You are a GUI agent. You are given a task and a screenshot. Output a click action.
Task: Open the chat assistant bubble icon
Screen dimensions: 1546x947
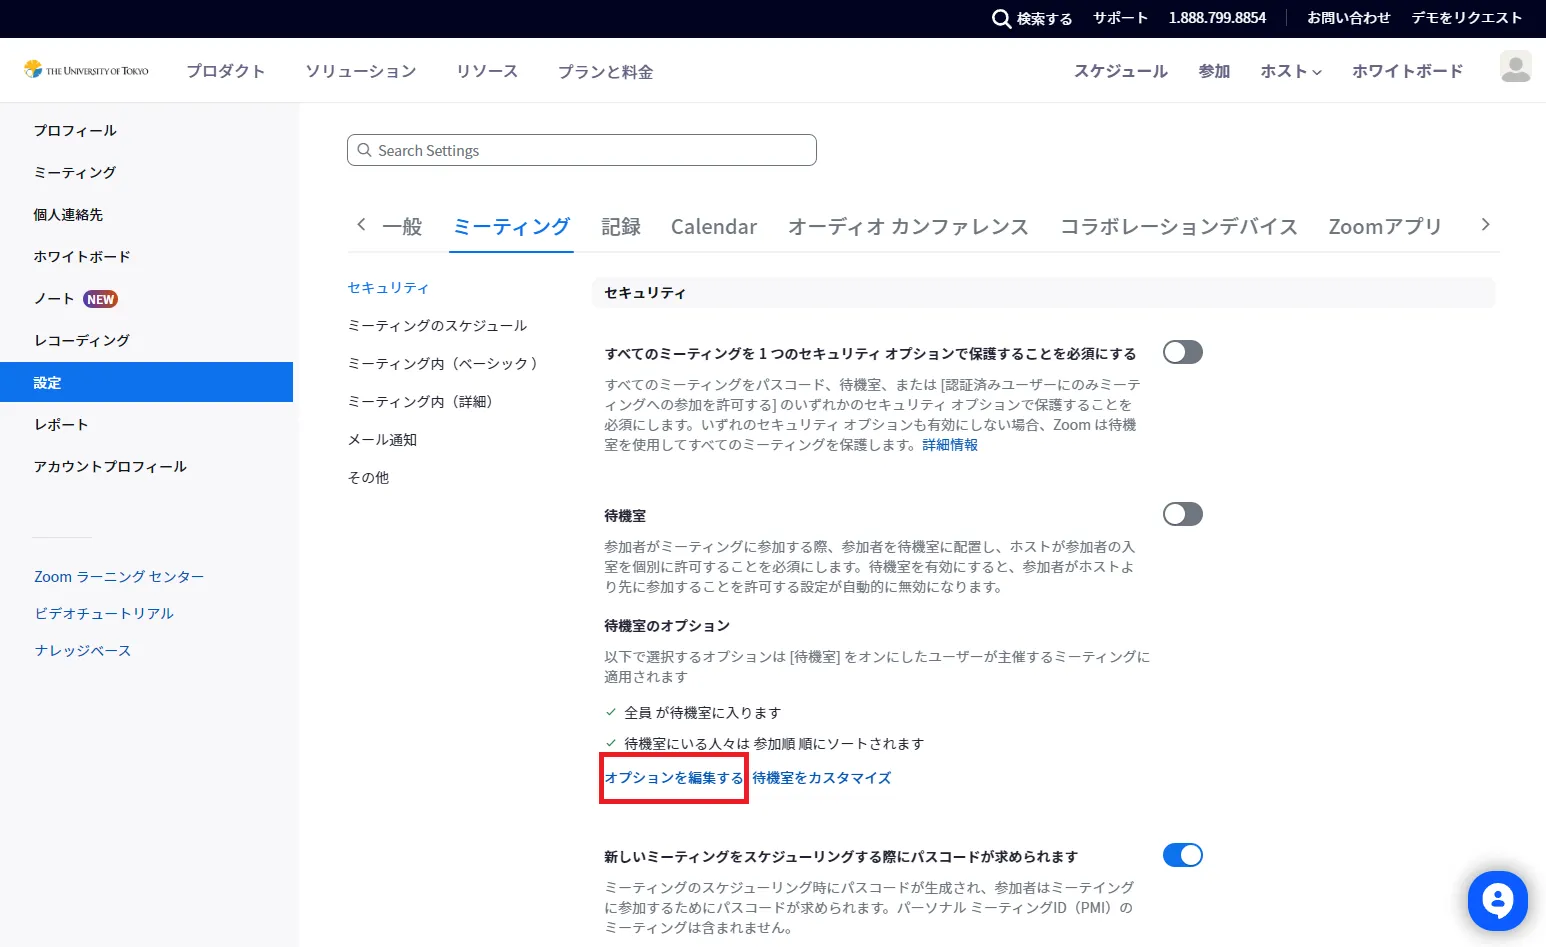[x=1497, y=901]
